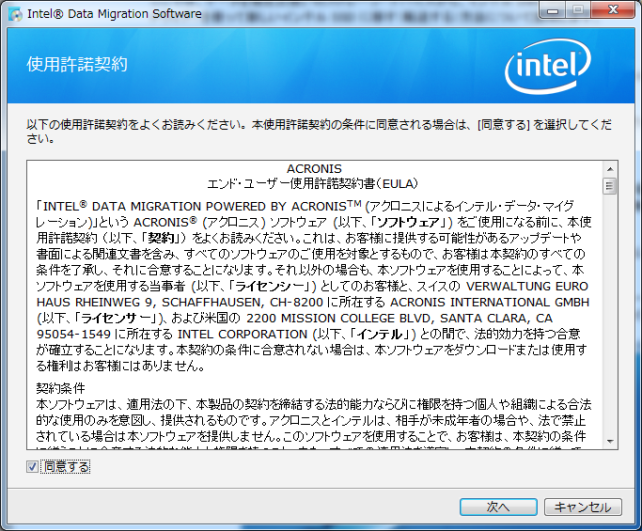Click the Intel logo in the header
Viewport: 642px width, 531px height.
(x=553, y=70)
